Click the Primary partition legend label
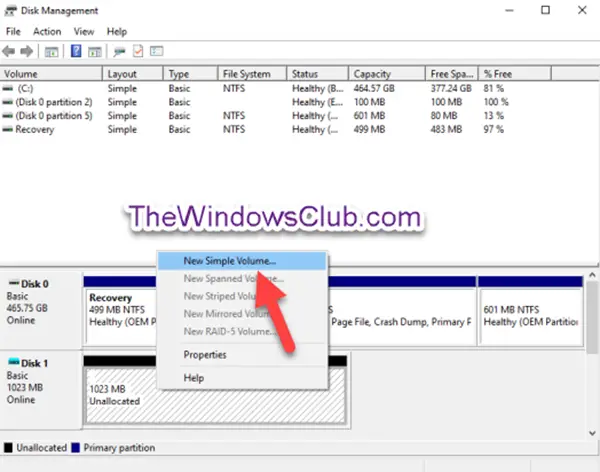This screenshot has height=472, width=600. pos(119,448)
